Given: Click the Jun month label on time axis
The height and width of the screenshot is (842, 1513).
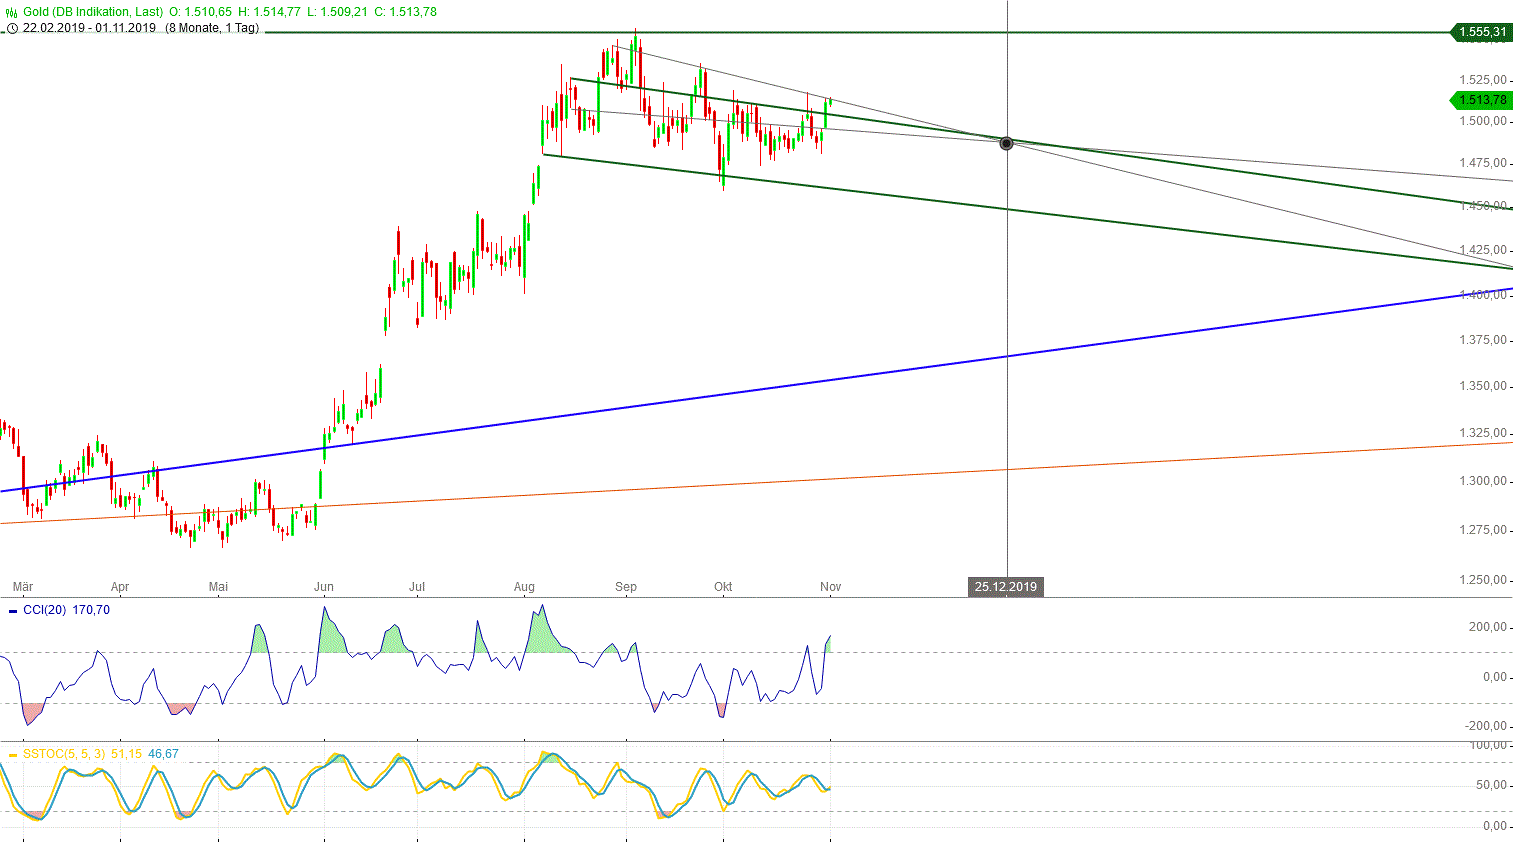Looking at the screenshot, I should (324, 587).
